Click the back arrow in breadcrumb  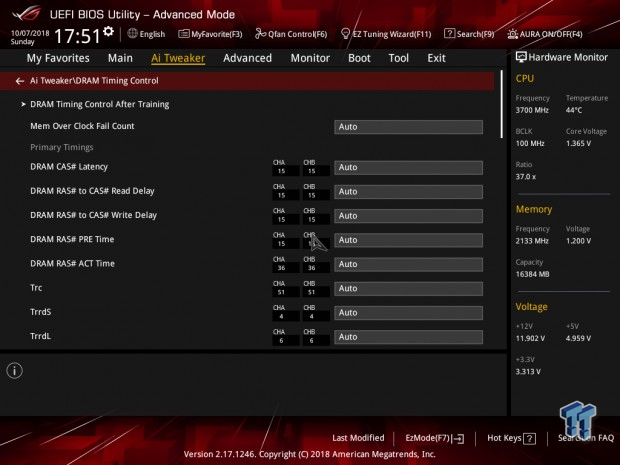tap(20, 81)
